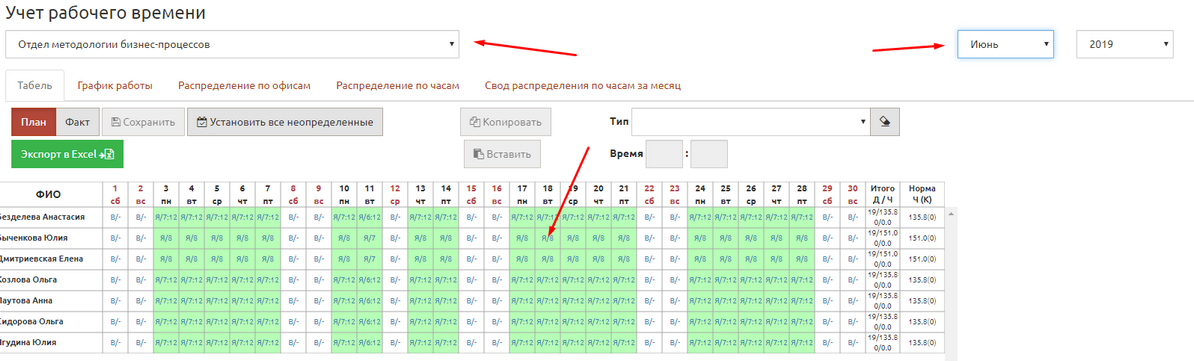
Task: Click Я/7 cell in Дмитриевская Елена row
Action: click(x=369, y=258)
